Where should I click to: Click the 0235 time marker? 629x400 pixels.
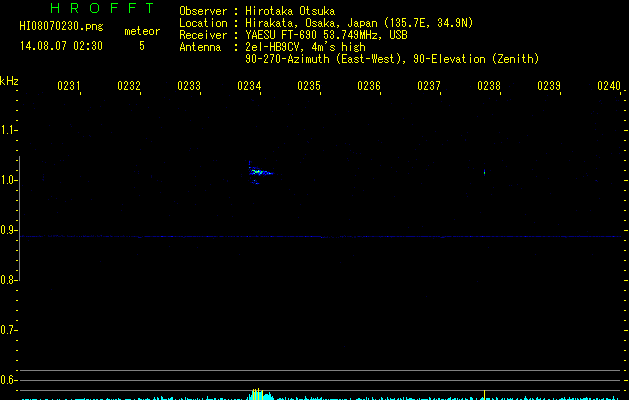coord(309,86)
